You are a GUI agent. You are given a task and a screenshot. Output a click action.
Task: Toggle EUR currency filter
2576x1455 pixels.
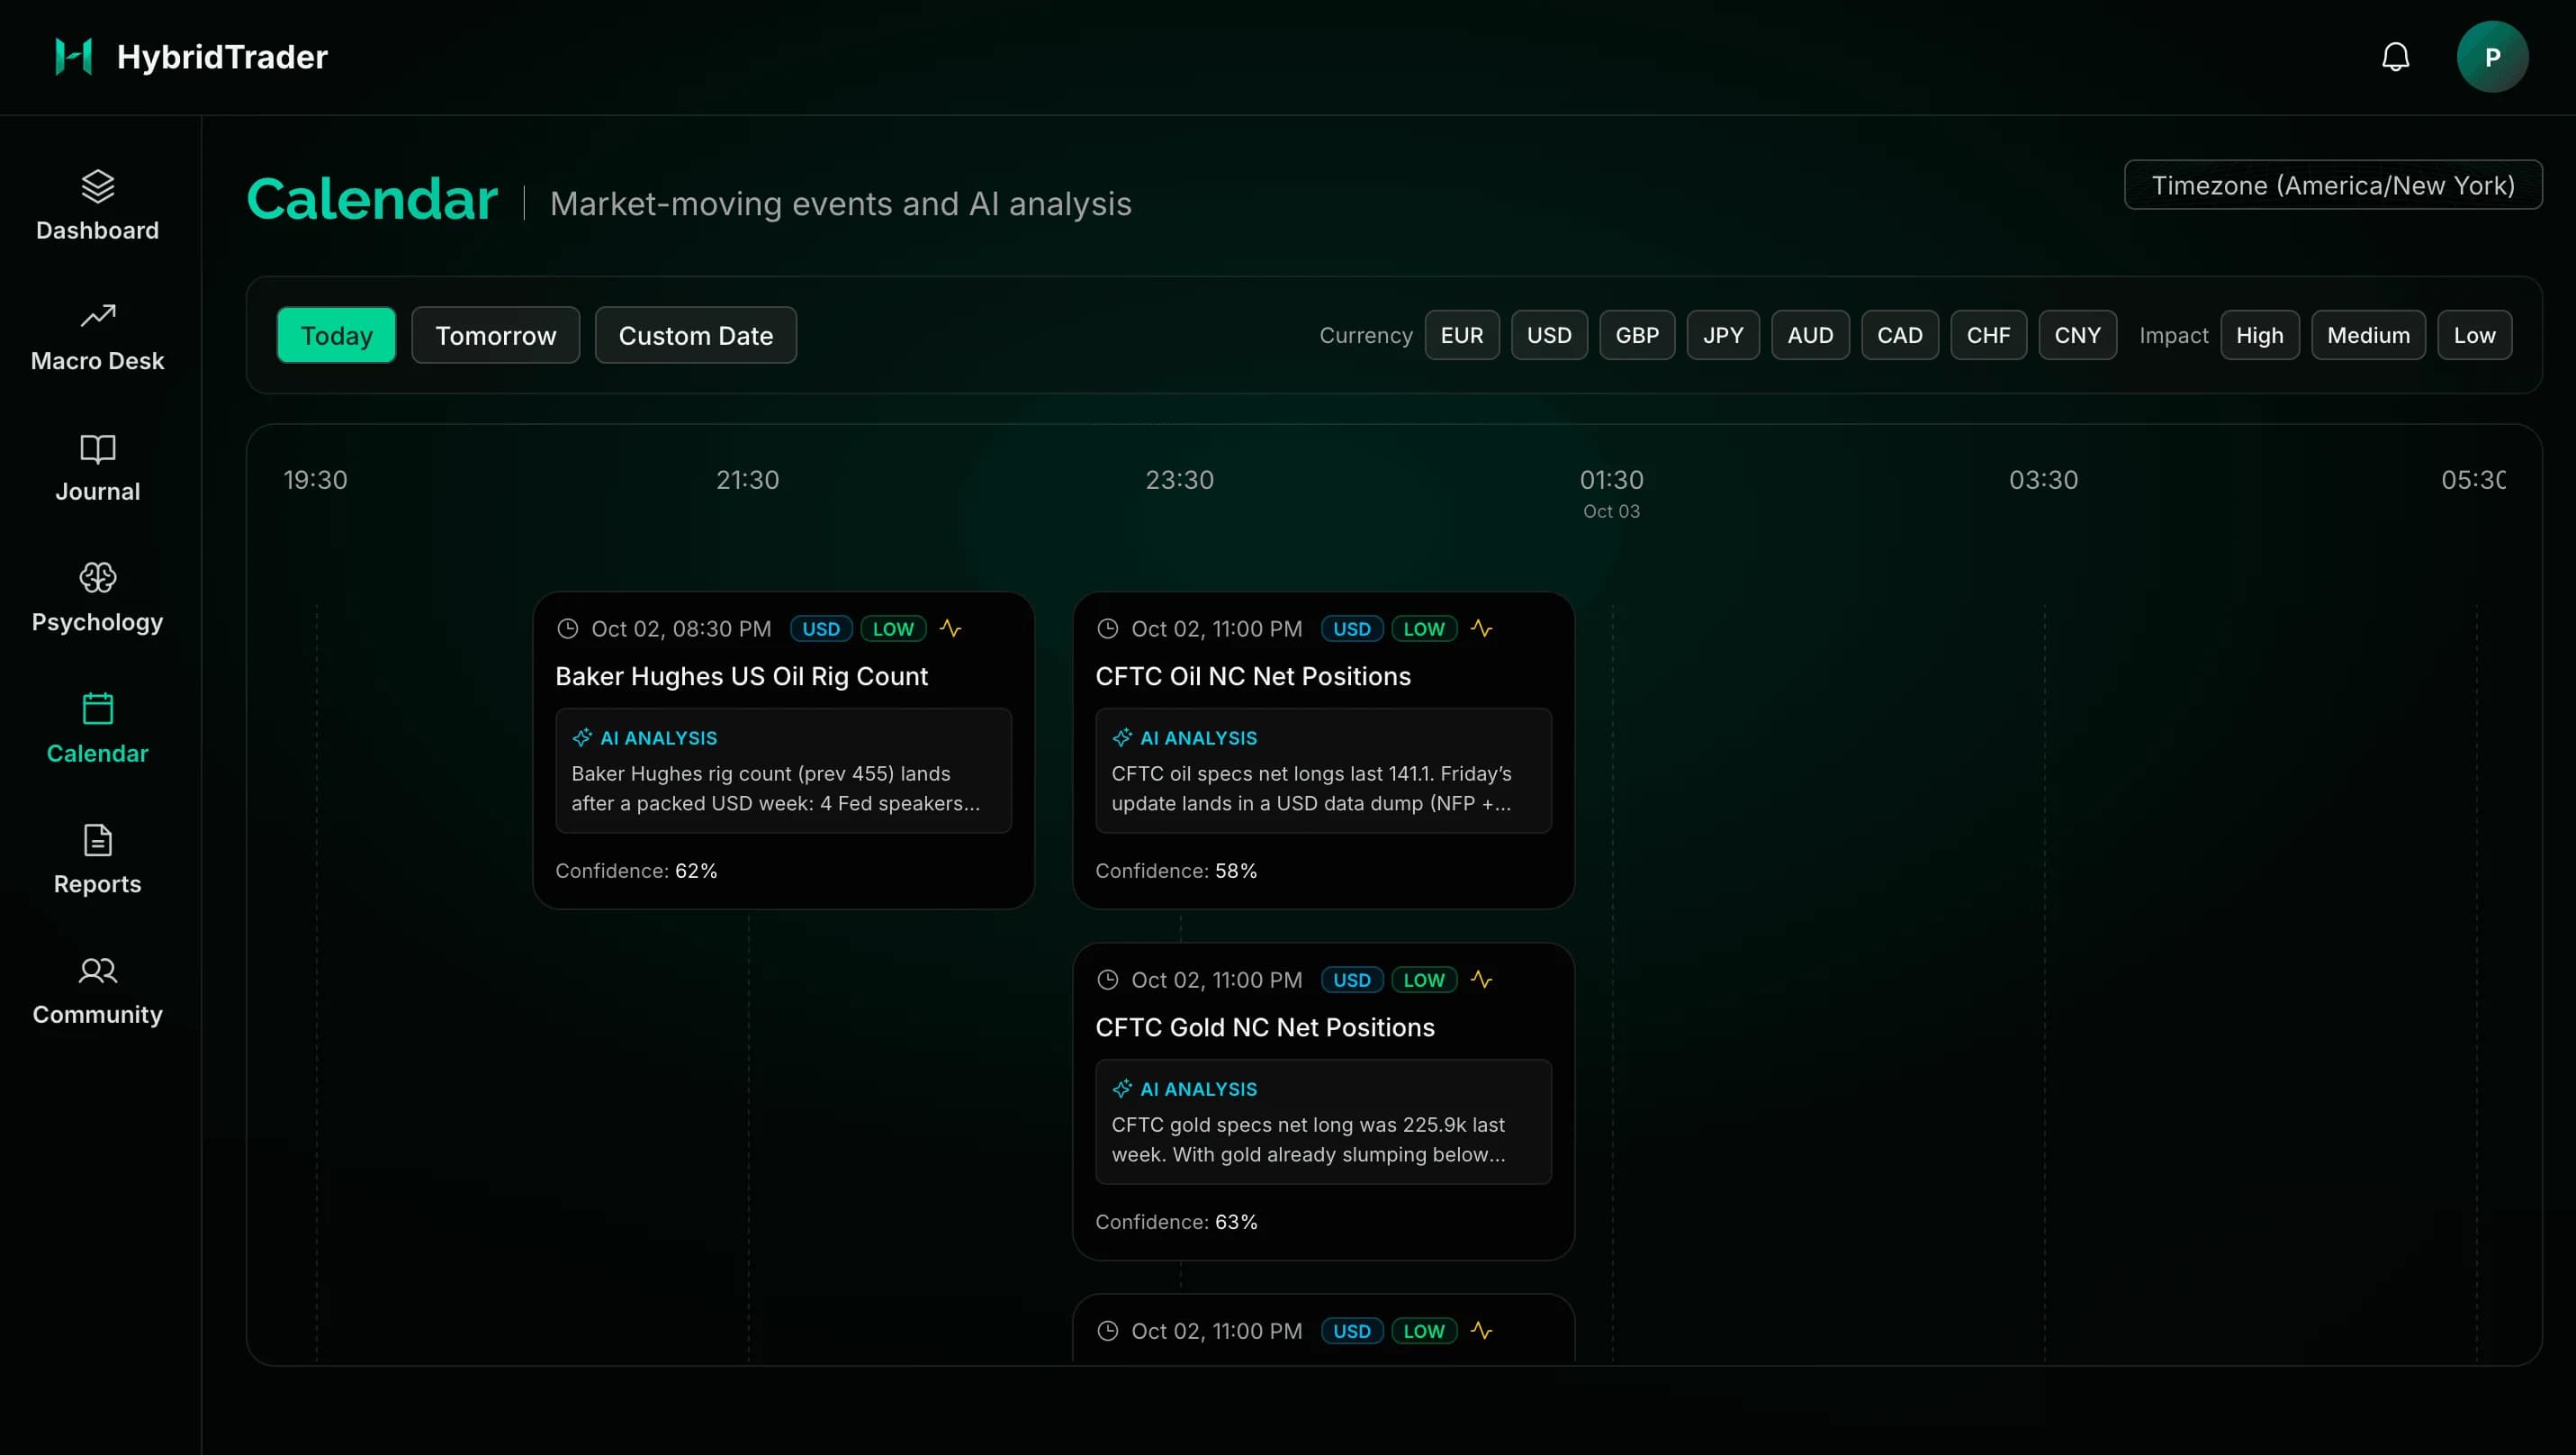[x=1461, y=335]
